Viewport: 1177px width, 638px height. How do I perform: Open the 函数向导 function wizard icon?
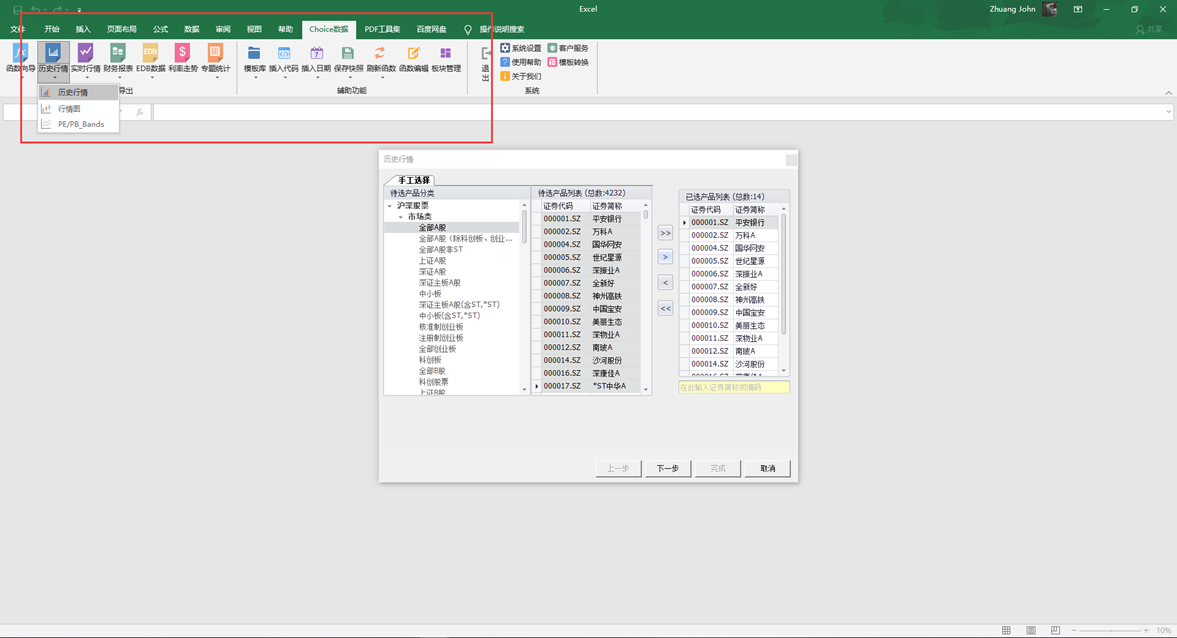click(20, 53)
